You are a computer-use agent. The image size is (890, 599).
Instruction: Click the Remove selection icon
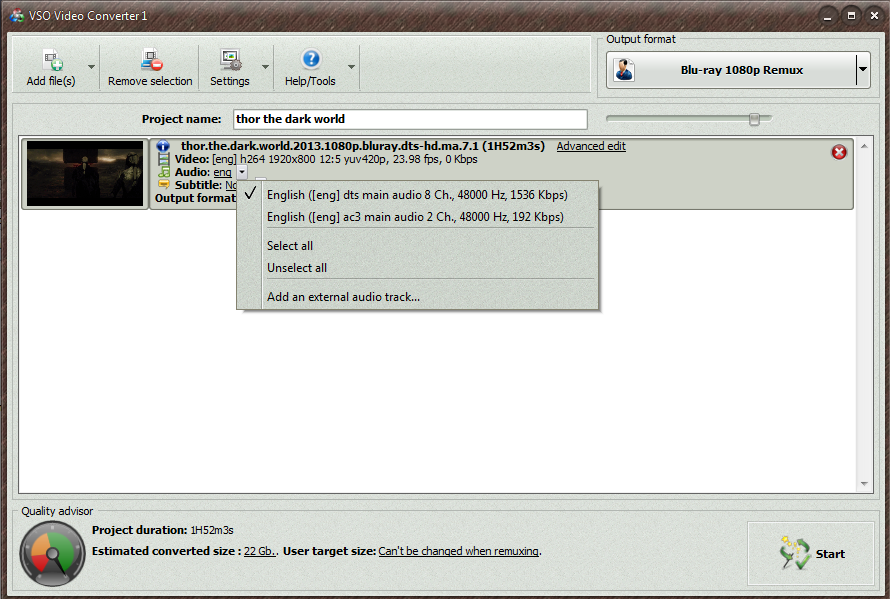(x=152, y=60)
